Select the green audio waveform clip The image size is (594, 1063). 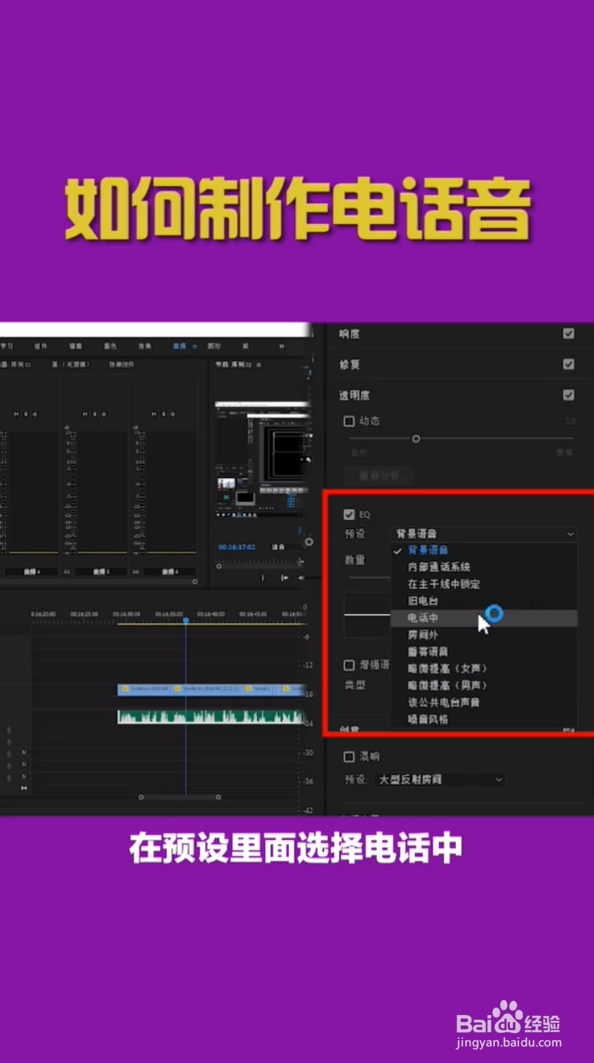[x=212, y=717]
